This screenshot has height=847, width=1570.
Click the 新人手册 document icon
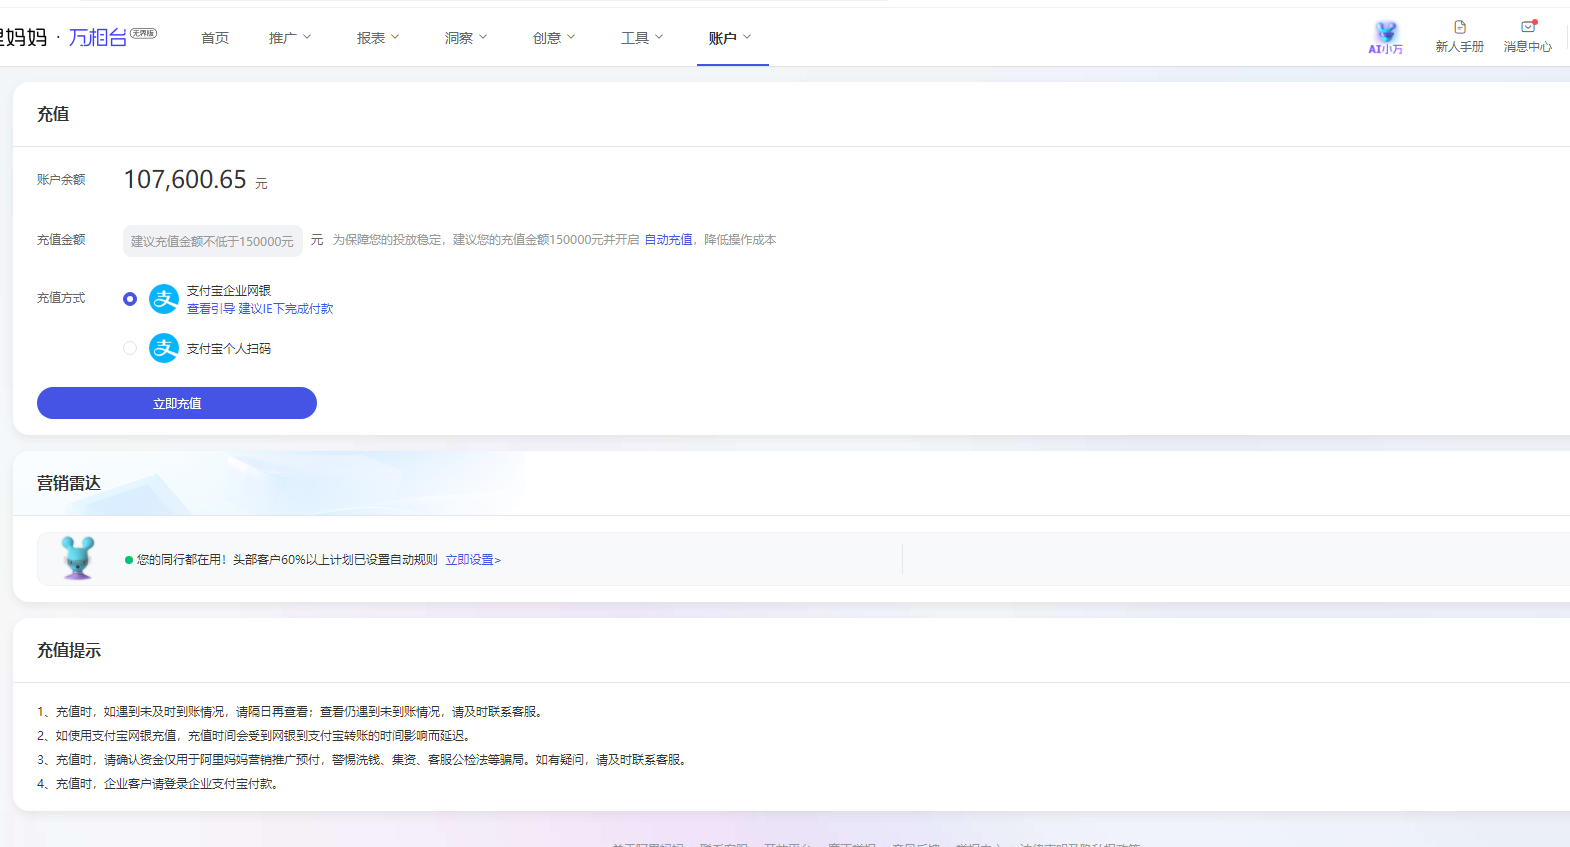pos(1459,28)
